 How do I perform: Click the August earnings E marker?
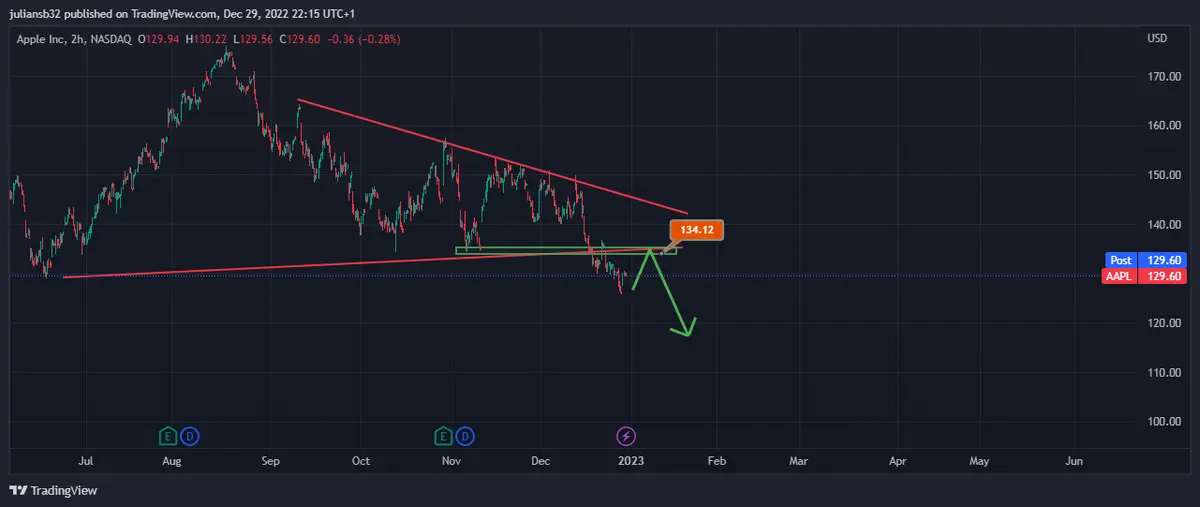click(168, 436)
